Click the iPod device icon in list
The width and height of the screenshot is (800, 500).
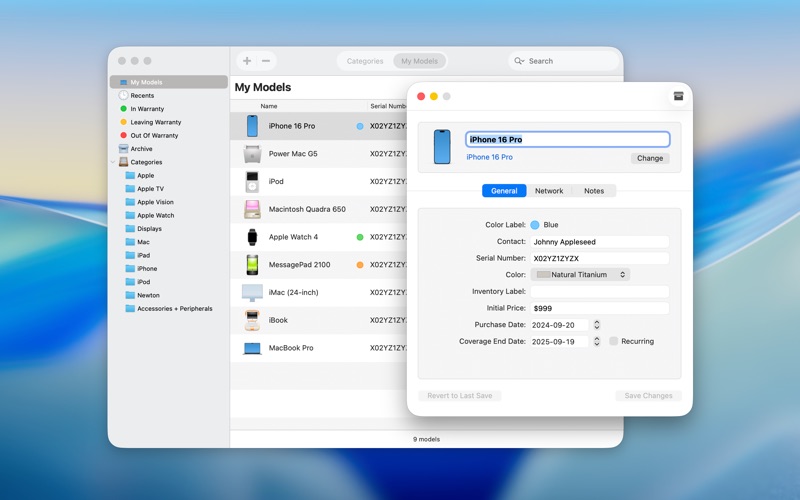pos(252,182)
